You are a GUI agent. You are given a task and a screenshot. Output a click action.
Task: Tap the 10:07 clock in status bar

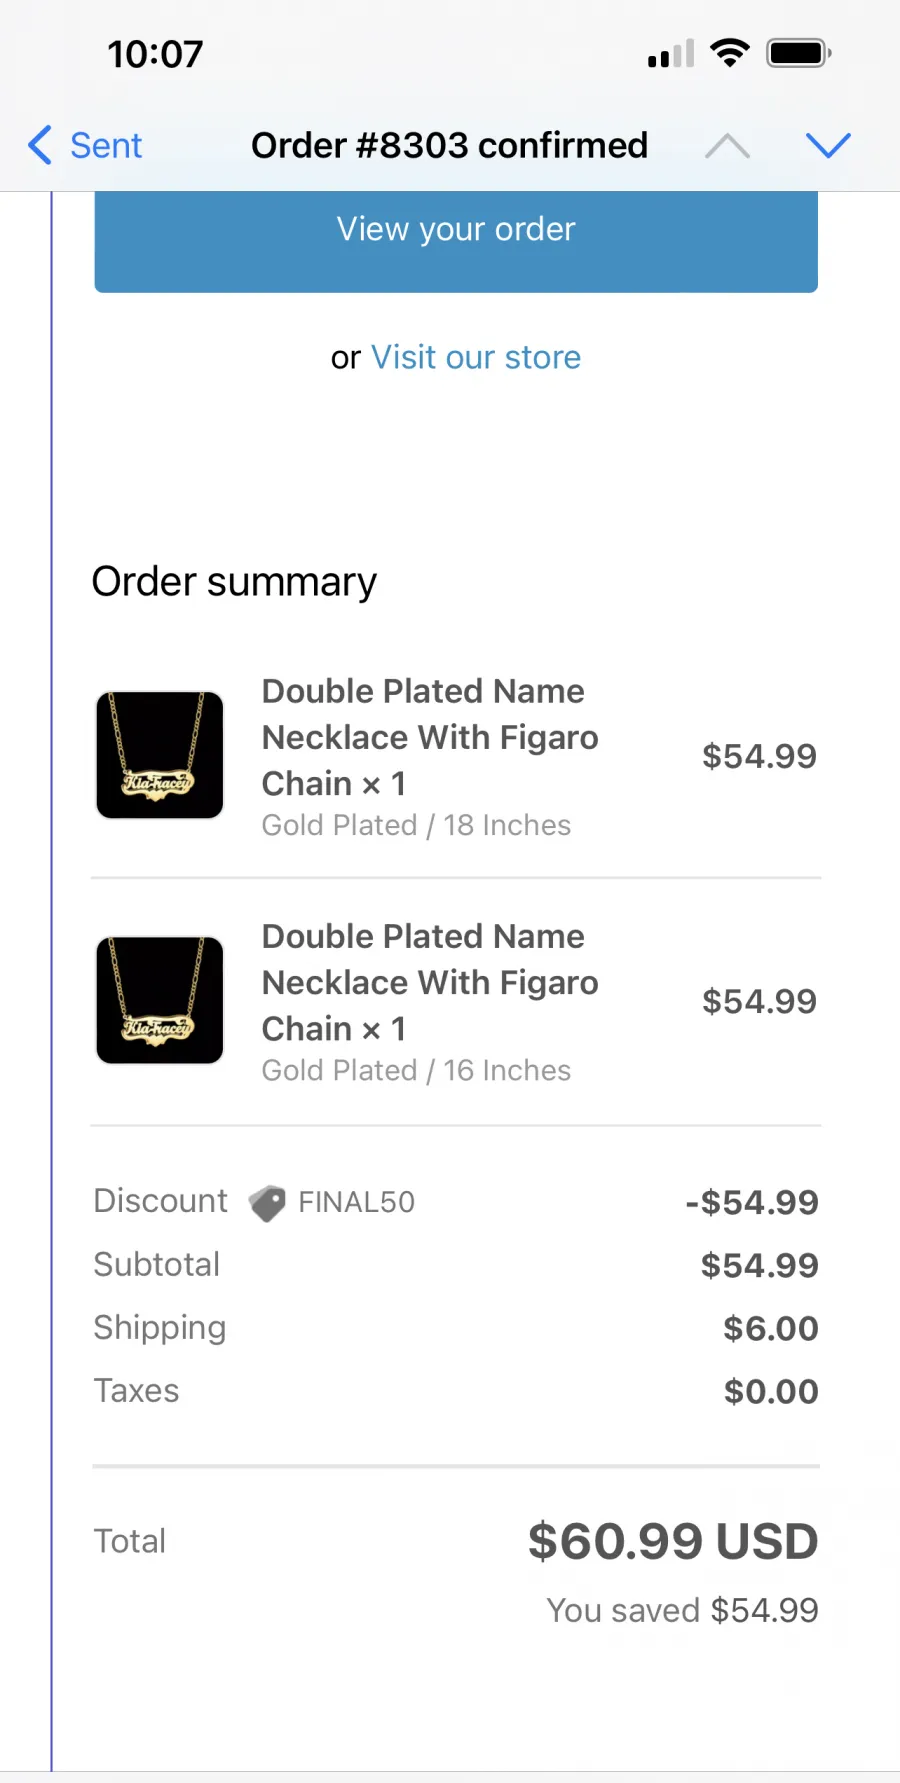(x=155, y=54)
